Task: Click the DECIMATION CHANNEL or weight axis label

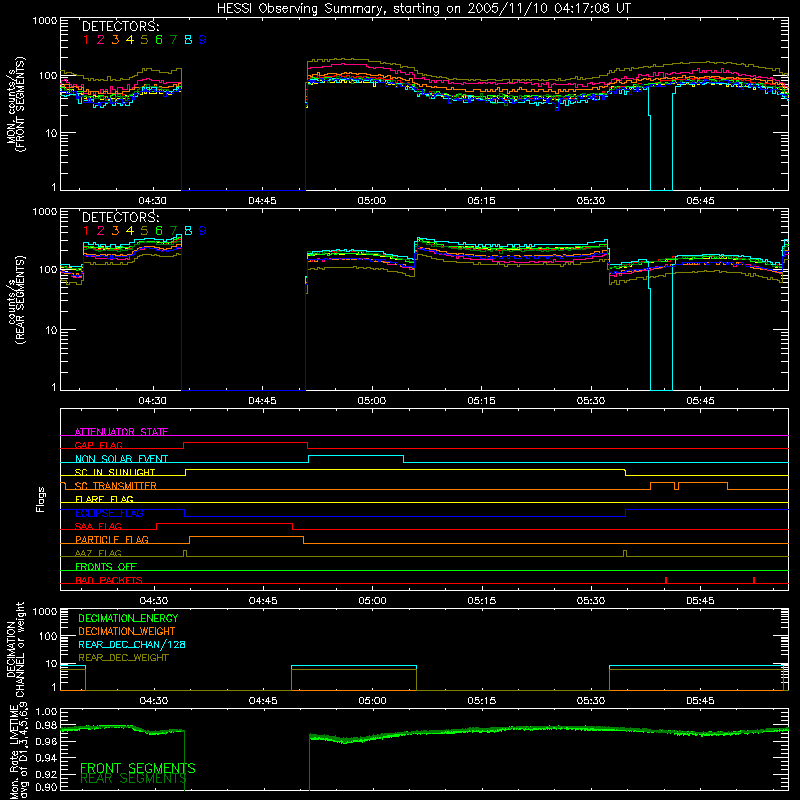Action: [x=16, y=649]
